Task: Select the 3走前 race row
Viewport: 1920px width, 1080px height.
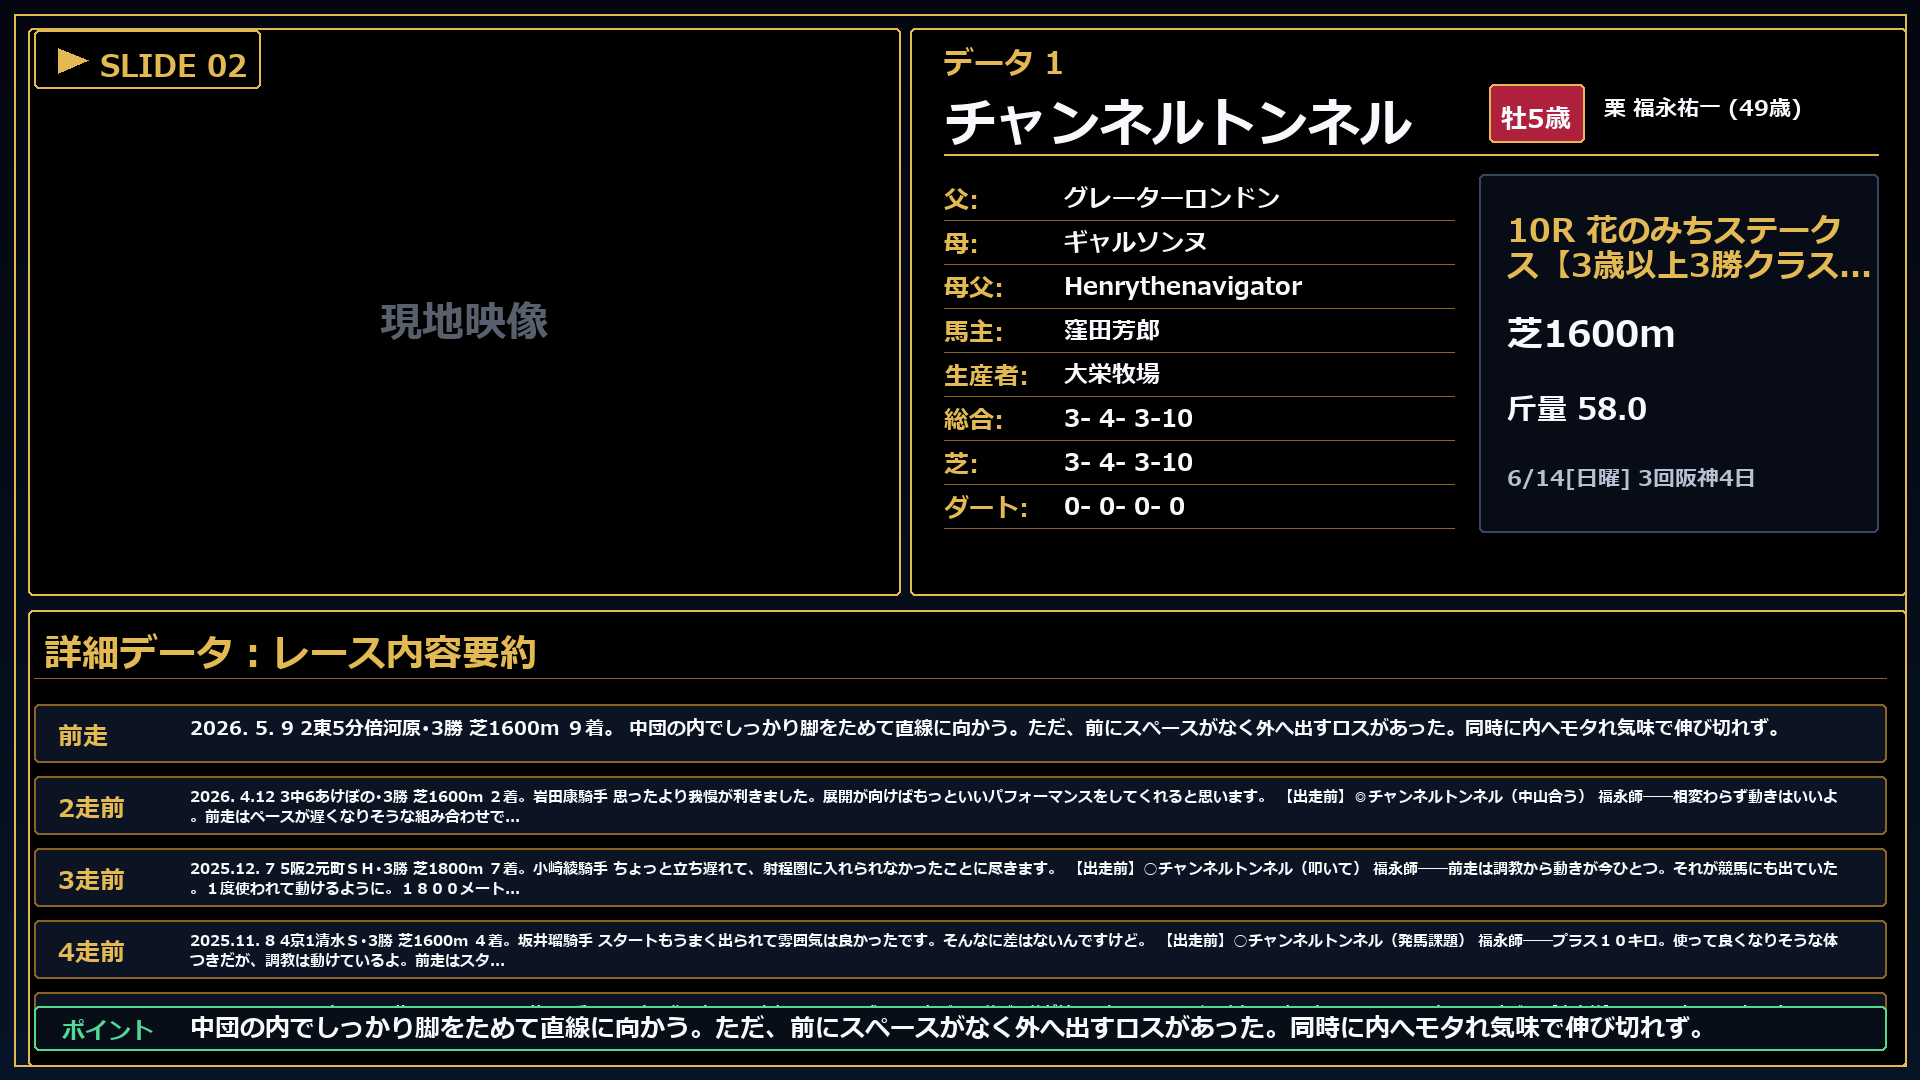Action: coord(960,878)
